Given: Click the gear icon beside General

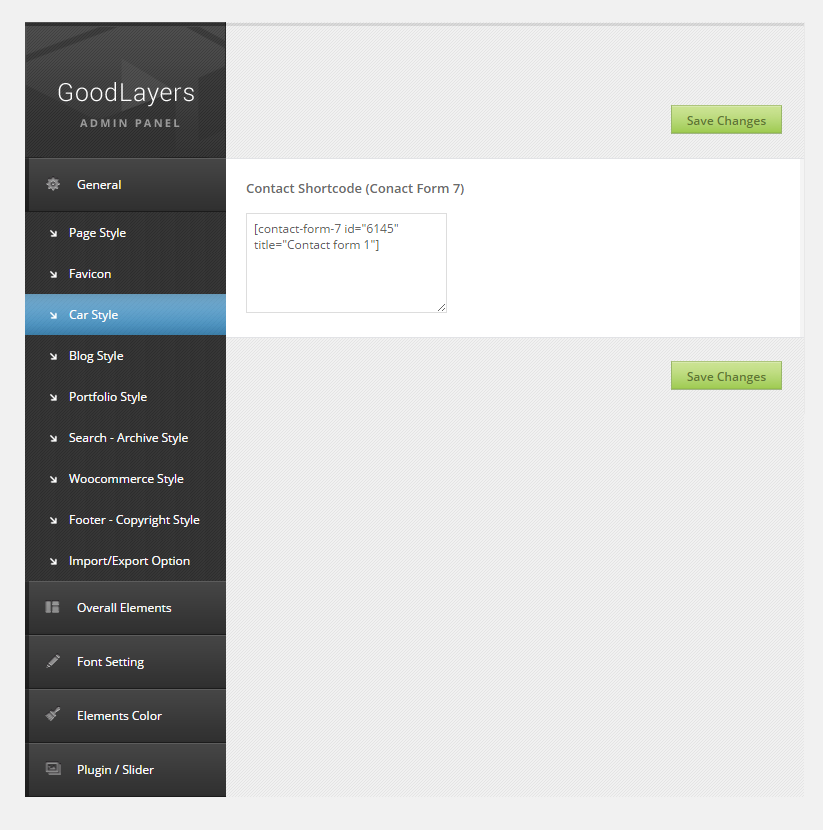Looking at the screenshot, I should coord(53,184).
